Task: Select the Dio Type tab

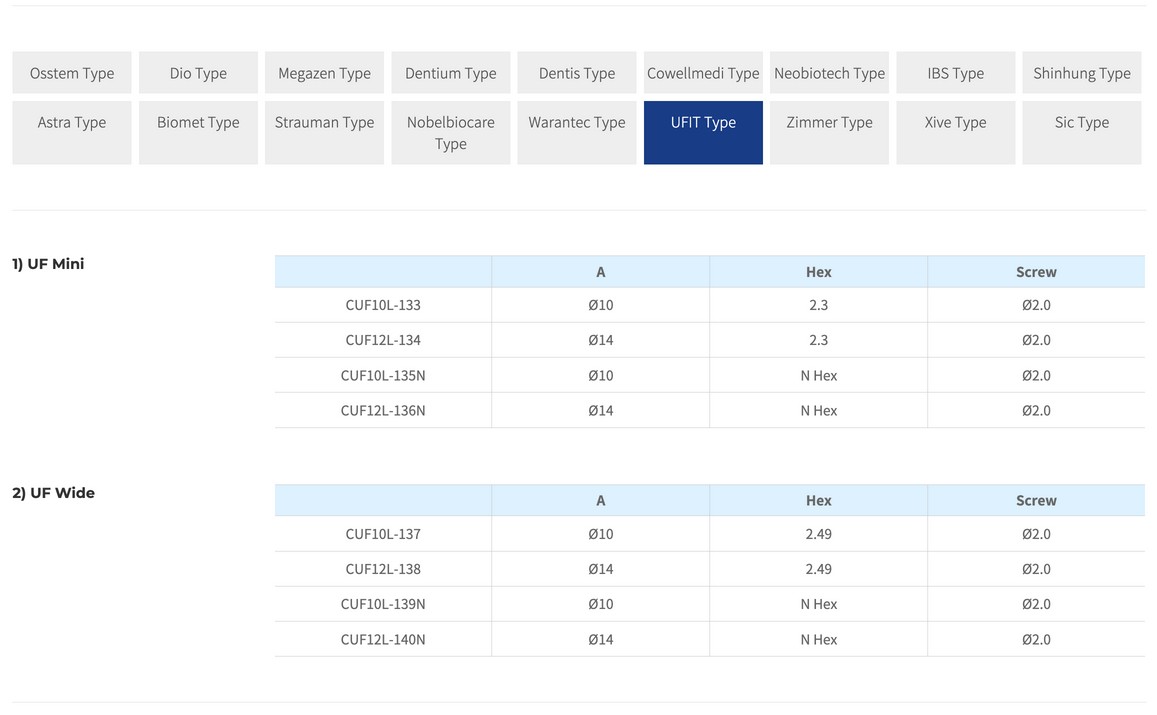Action: pos(198,73)
